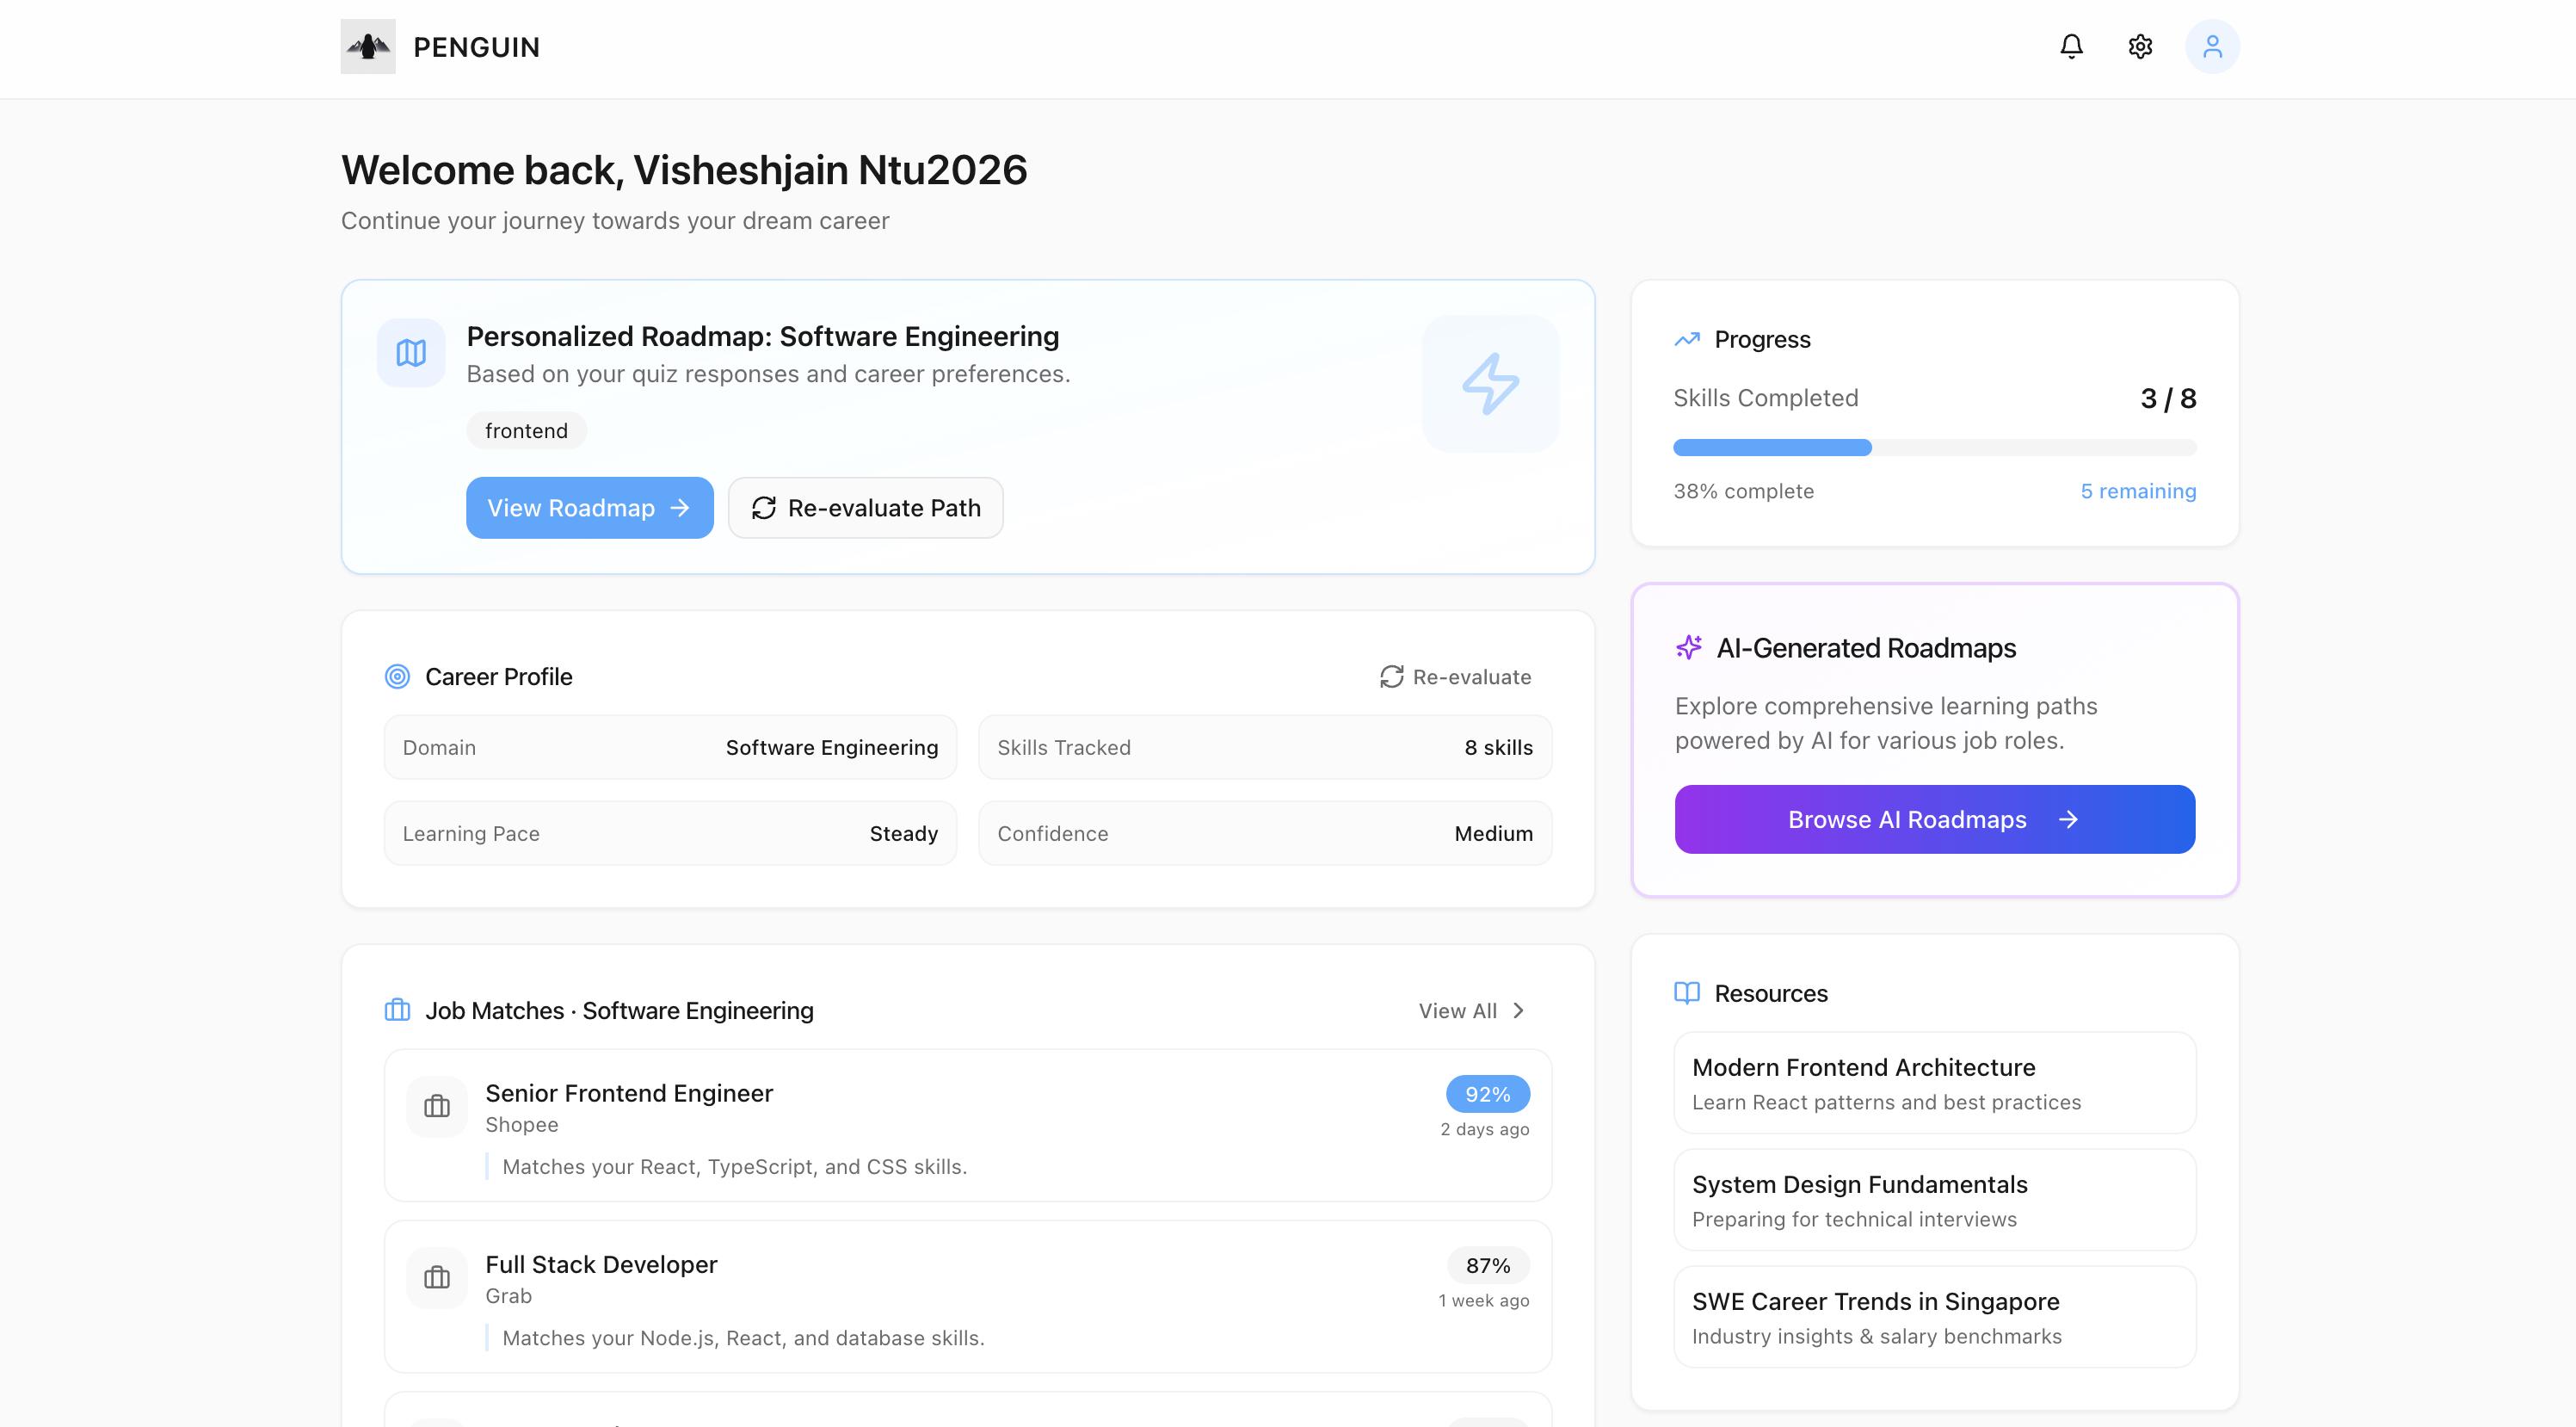The image size is (2576, 1427).
Task: Open System Design Fundamentals resource
Action: 1934,1200
